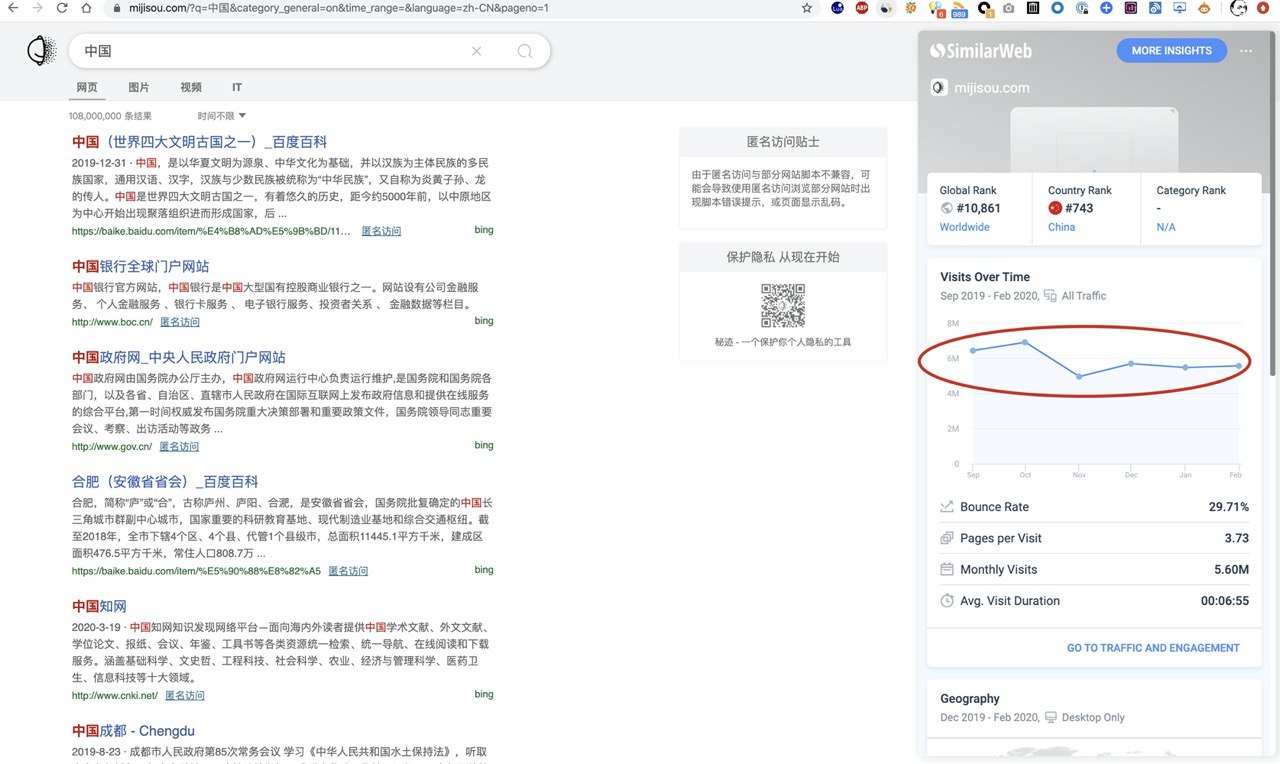Expand the 时间不限 time filter dropdown
The image size is (1280, 764).
click(221, 116)
